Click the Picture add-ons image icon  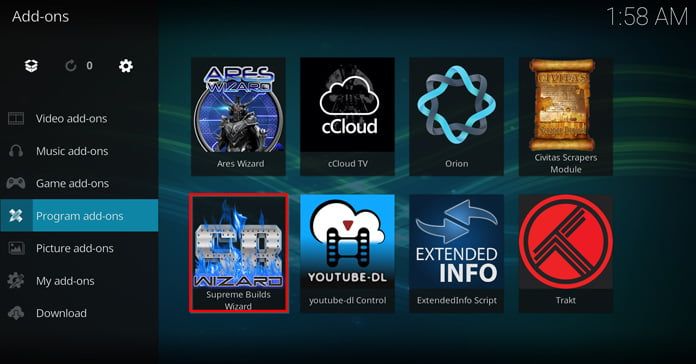coord(16,248)
